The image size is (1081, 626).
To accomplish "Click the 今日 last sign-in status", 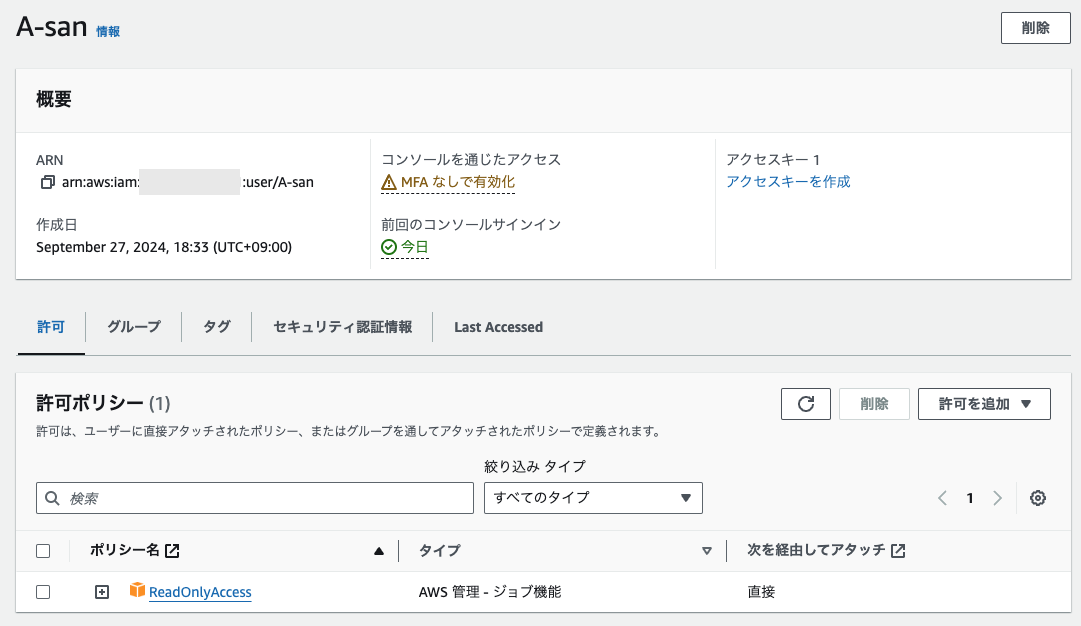I will click(x=405, y=247).
